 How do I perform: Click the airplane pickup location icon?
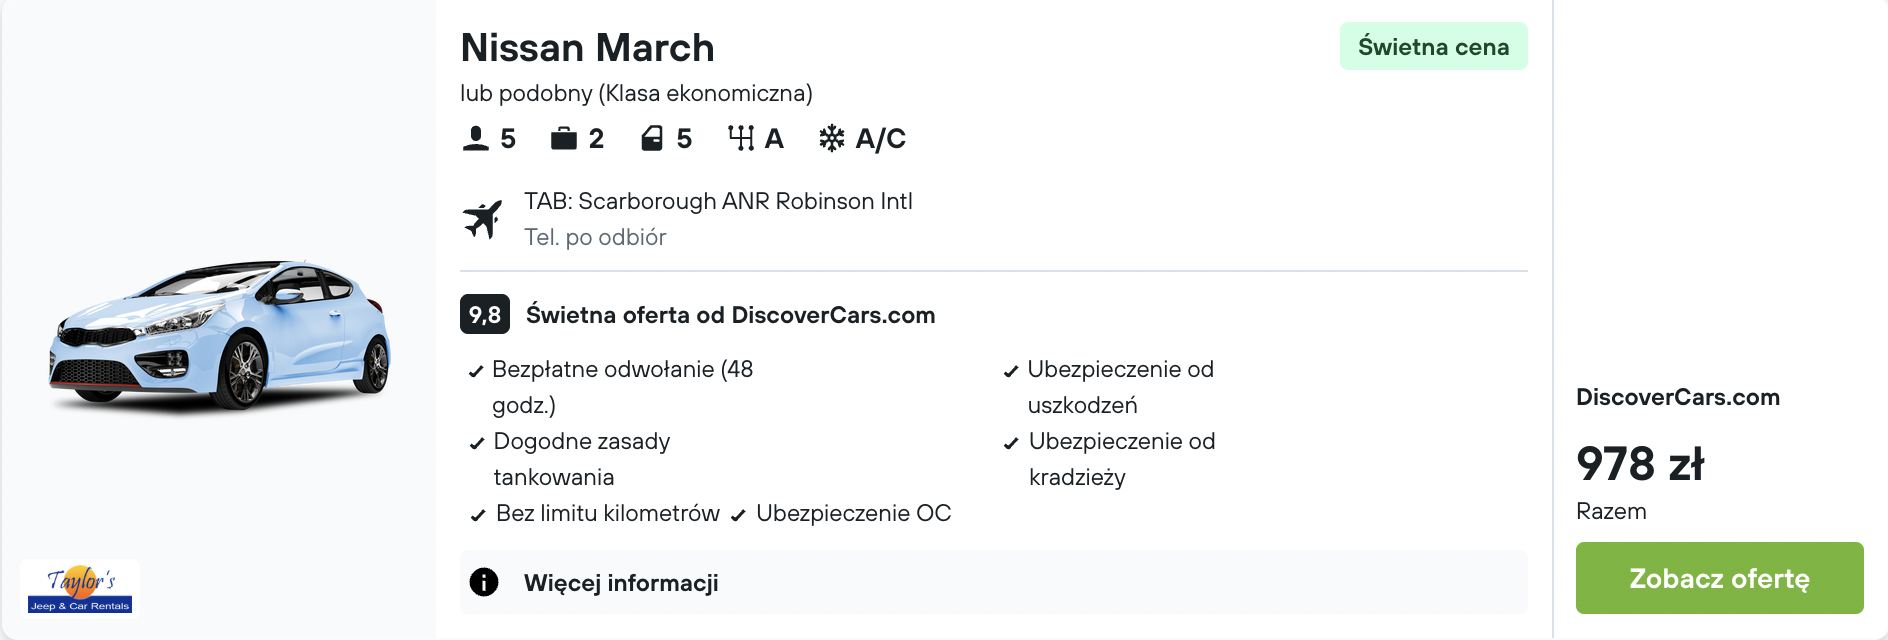coord(484,218)
